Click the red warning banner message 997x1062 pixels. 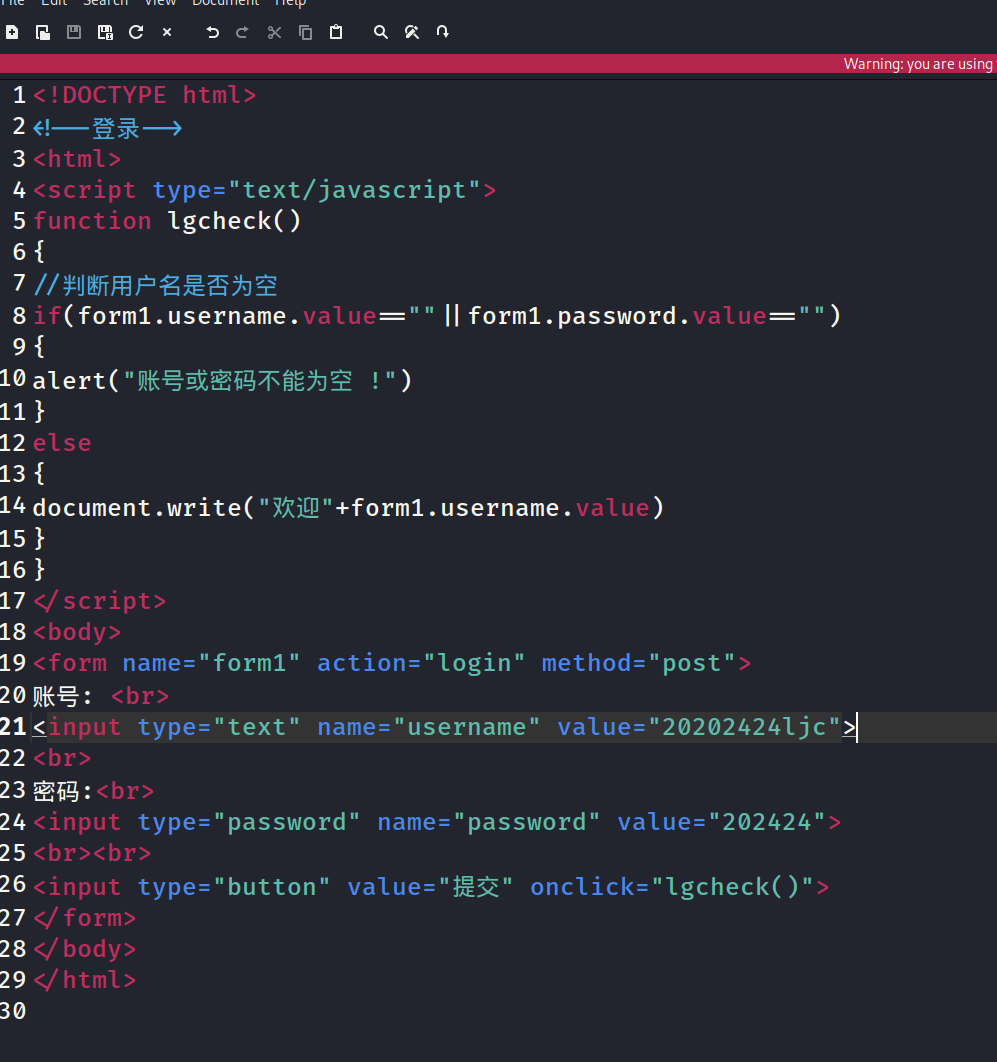pyautogui.click(x=919, y=64)
